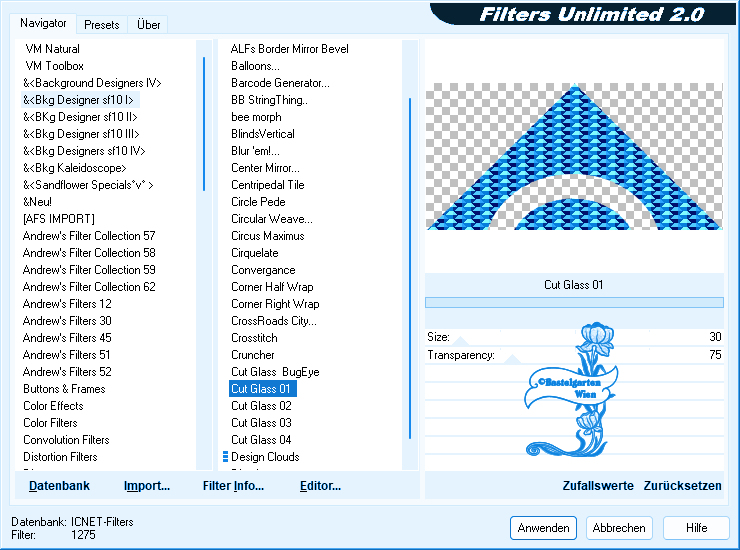Select VM Natural category
Screen dimensions: 740x550
(x=52, y=49)
